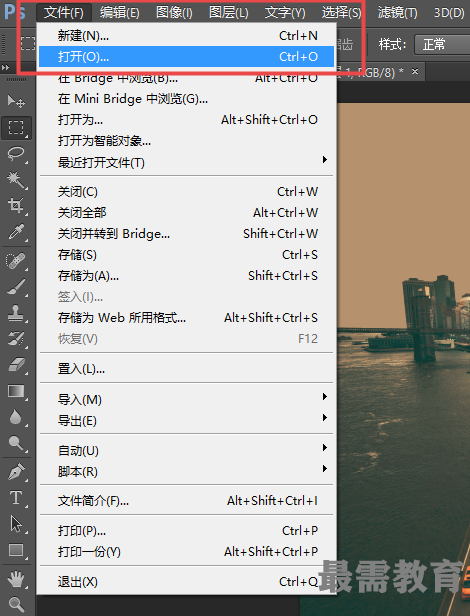Image resolution: width=470 pixels, height=616 pixels.
Task: Select the Pen tool
Action: (x=16, y=471)
